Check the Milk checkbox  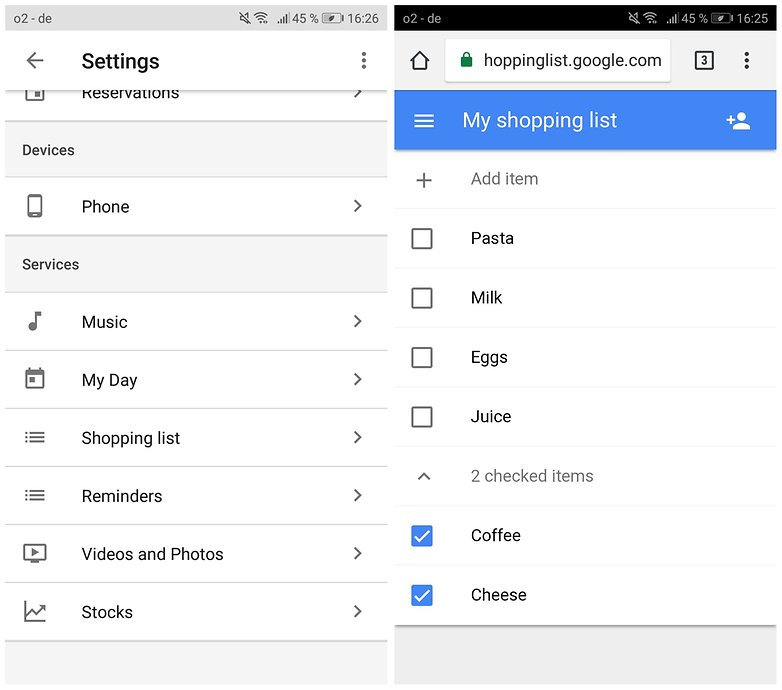coord(422,298)
